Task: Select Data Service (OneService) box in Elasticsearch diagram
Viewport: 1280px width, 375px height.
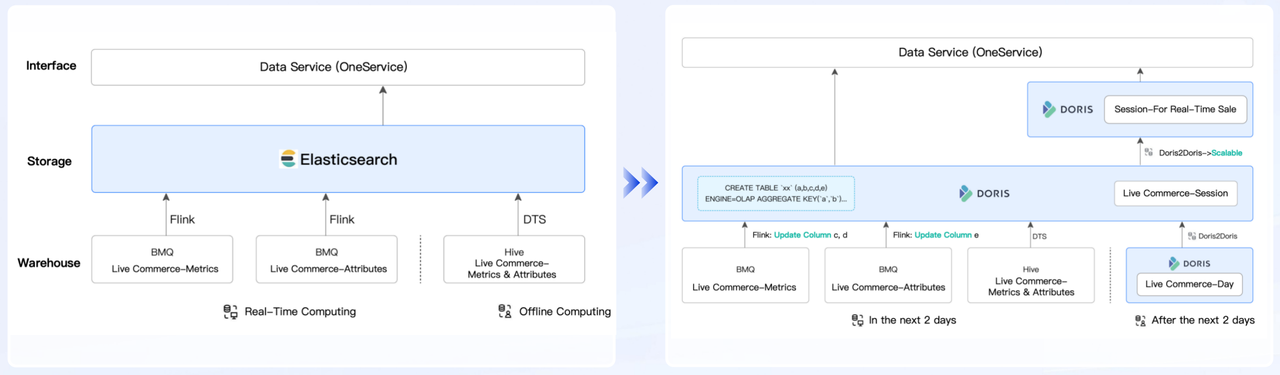Action: (x=338, y=67)
